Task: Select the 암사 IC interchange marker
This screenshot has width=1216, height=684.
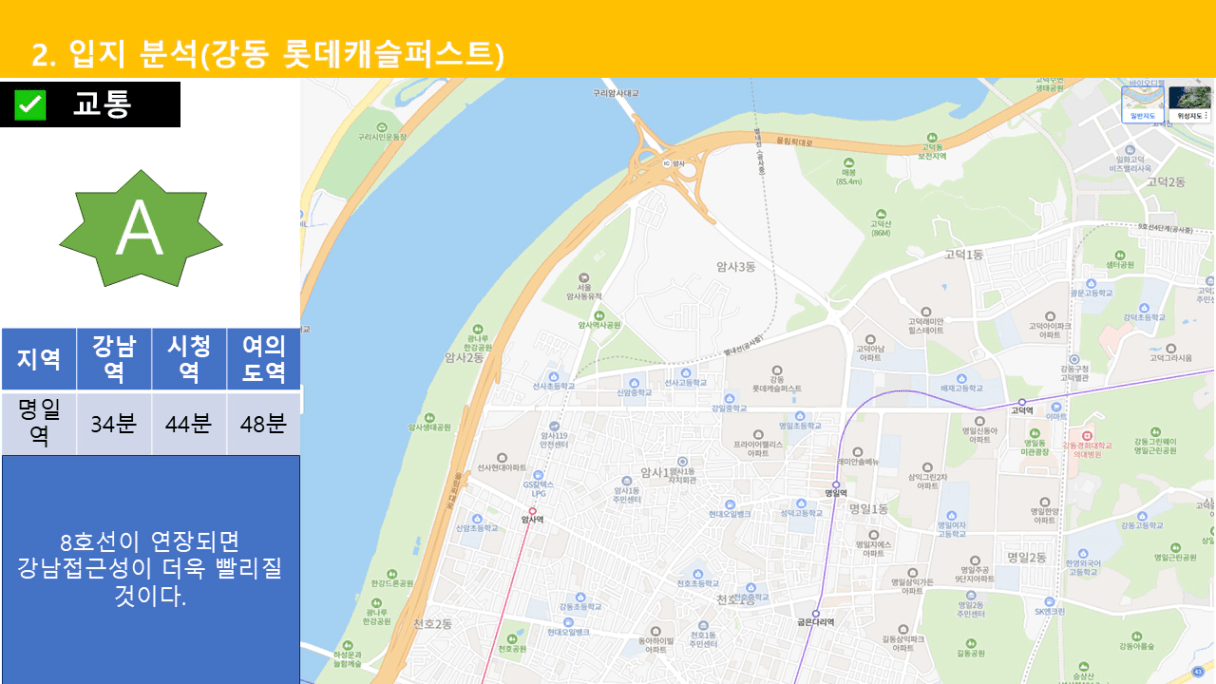Action: (x=666, y=162)
